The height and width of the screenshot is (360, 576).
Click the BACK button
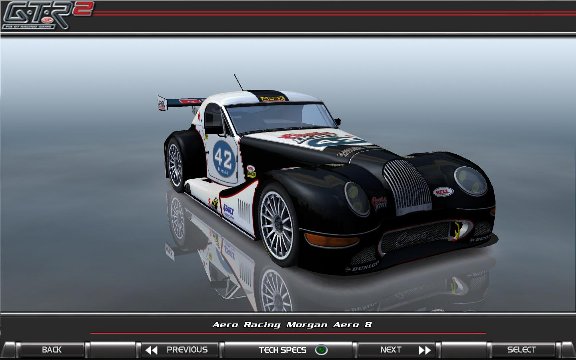coord(51,350)
